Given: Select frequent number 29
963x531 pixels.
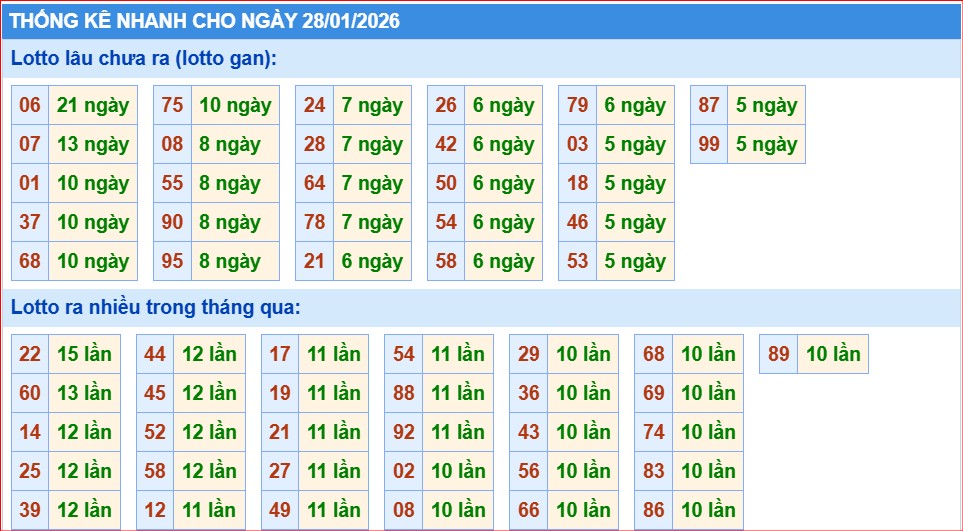Looking at the screenshot, I should pos(529,354).
